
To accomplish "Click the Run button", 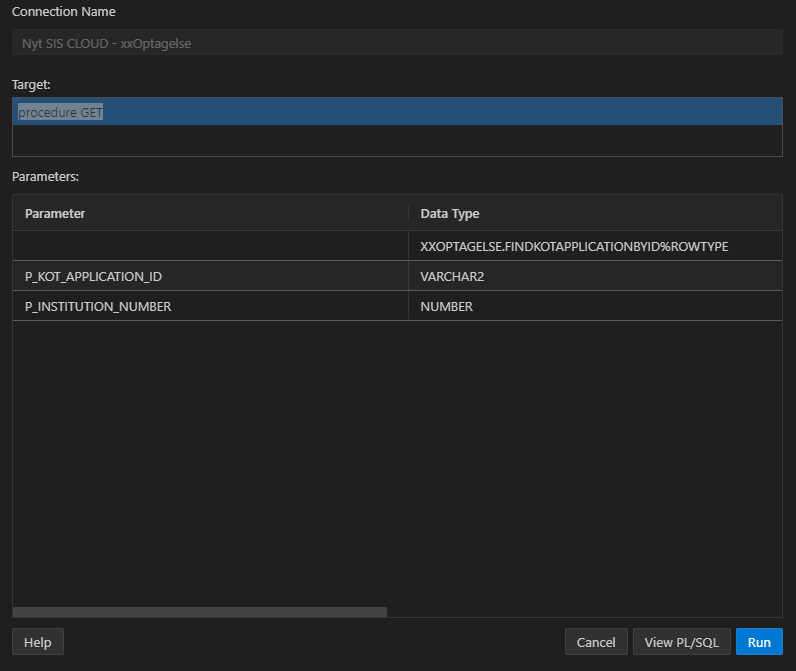I will [759, 642].
